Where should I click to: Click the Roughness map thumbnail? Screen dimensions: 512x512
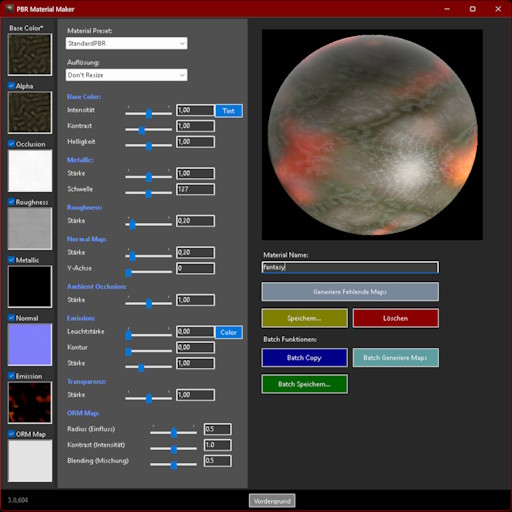click(x=30, y=228)
